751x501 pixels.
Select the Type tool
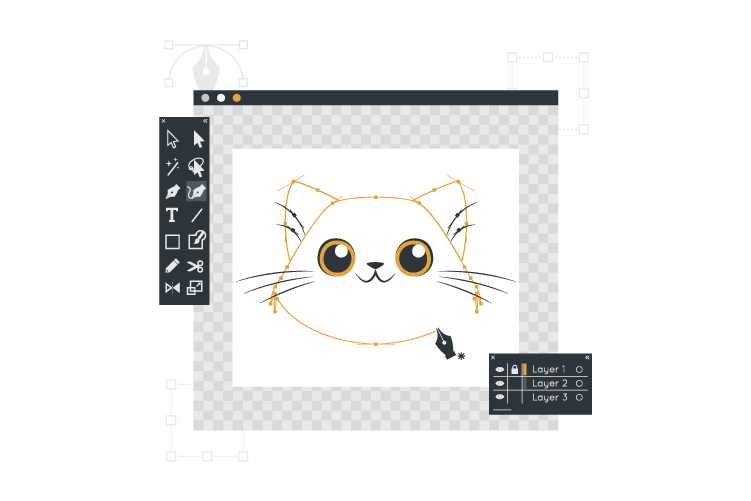click(172, 215)
